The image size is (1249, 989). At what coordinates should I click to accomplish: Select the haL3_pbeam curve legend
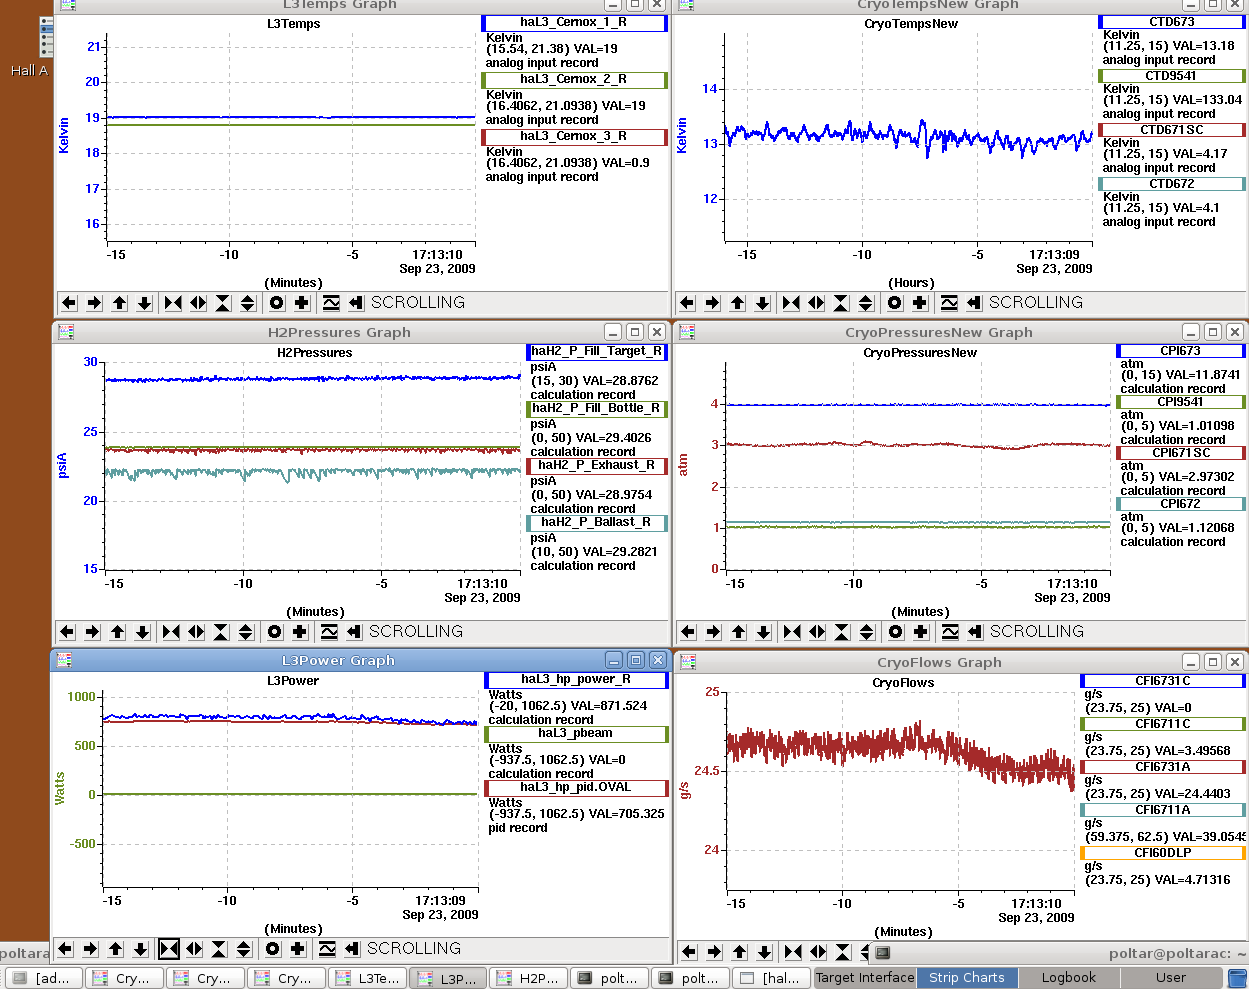coord(576,734)
